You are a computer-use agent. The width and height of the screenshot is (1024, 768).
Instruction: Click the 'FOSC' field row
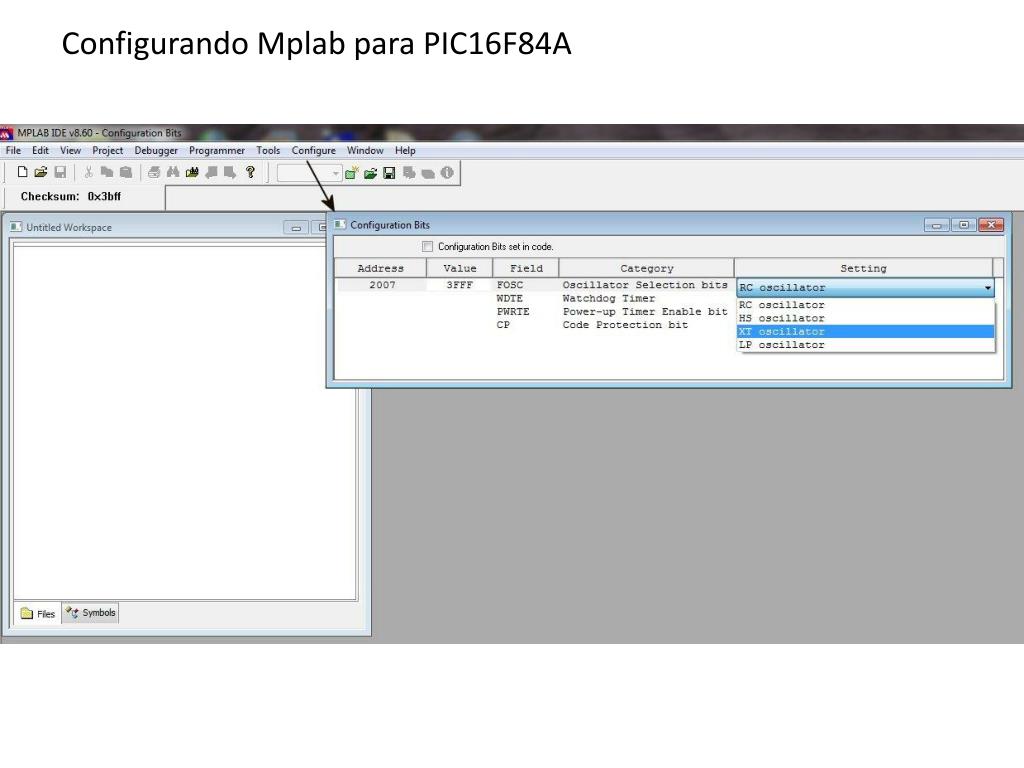[x=510, y=285]
